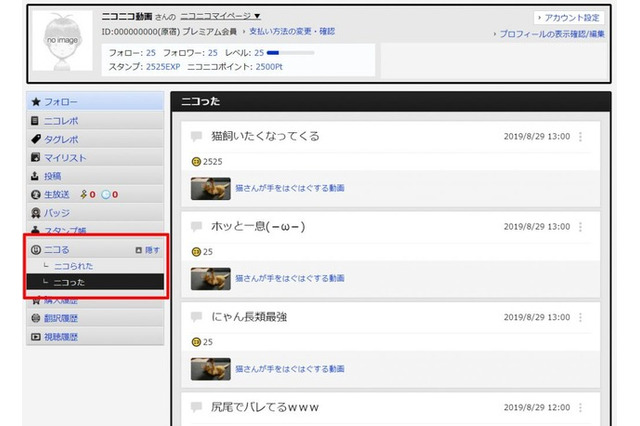Open options menu for 猫飼いたくなってくる comment
Viewport: 640px width, 426px height.
(580, 137)
